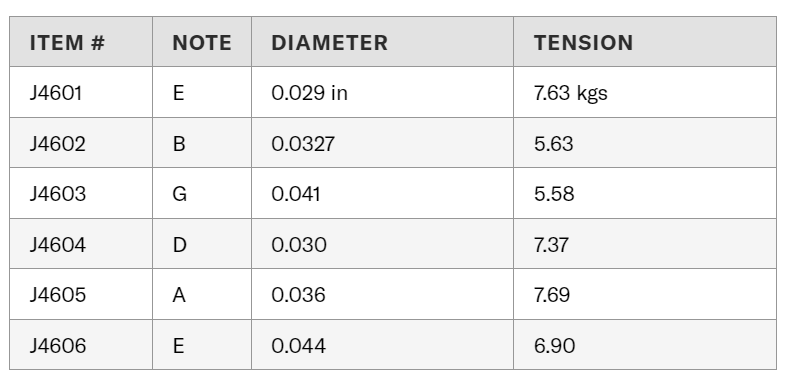The height and width of the screenshot is (378, 787).
Task: Select the 0.036 diameter value
Action: click(x=298, y=295)
